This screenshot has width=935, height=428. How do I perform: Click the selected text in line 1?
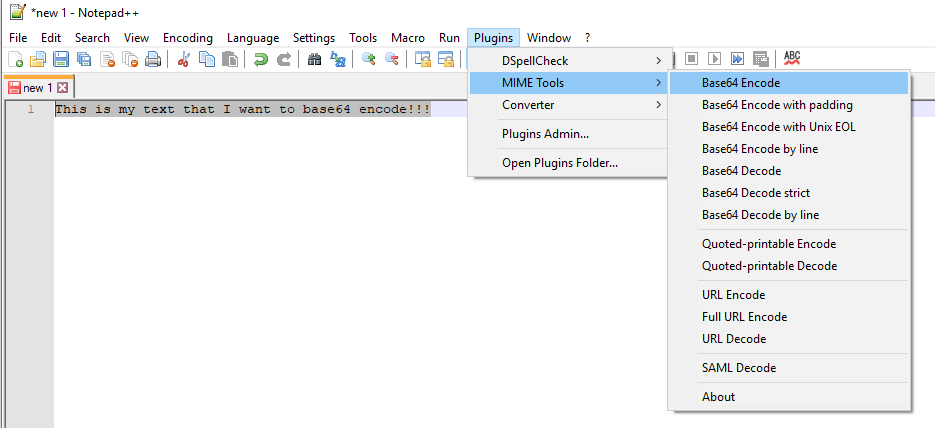pyautogui.click(x=243, y=110)
